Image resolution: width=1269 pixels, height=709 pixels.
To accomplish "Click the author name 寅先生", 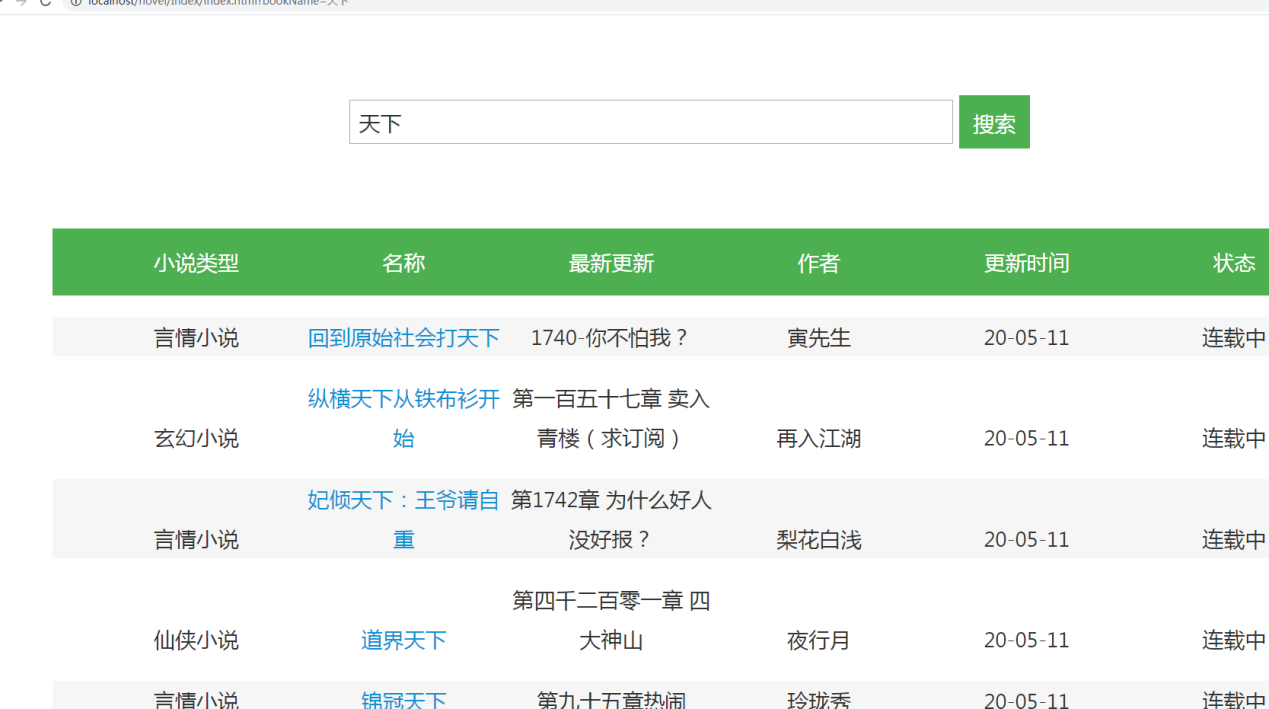I will click(x=818, y=338).
